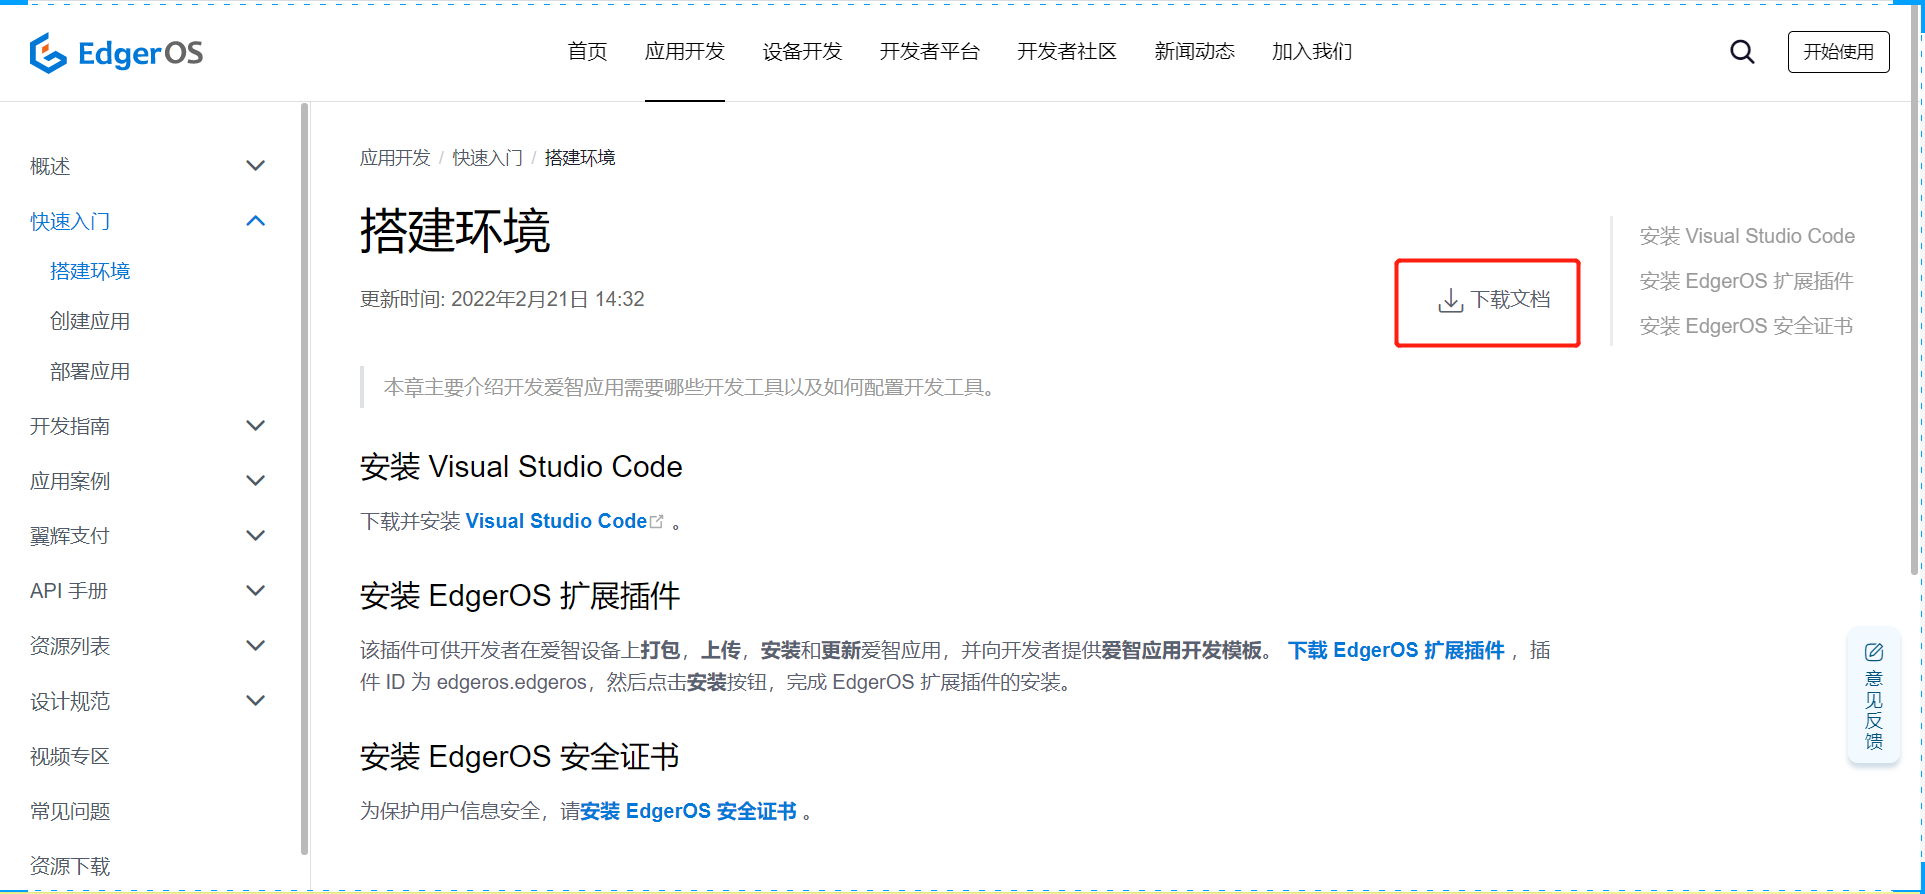The height and width of the screenshot is (894, 1925).
Task: Expand the 应用案例 chevron
Action: coord(256,481)
